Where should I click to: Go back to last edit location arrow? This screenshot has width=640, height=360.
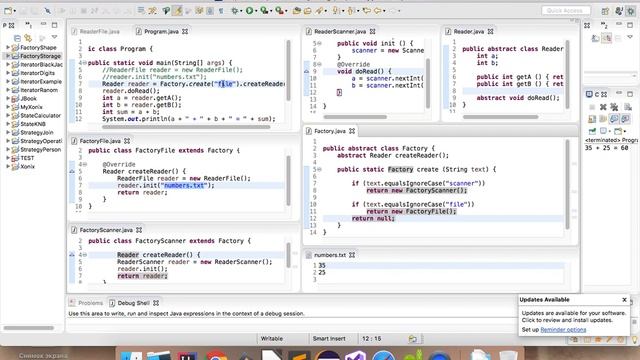367,11
